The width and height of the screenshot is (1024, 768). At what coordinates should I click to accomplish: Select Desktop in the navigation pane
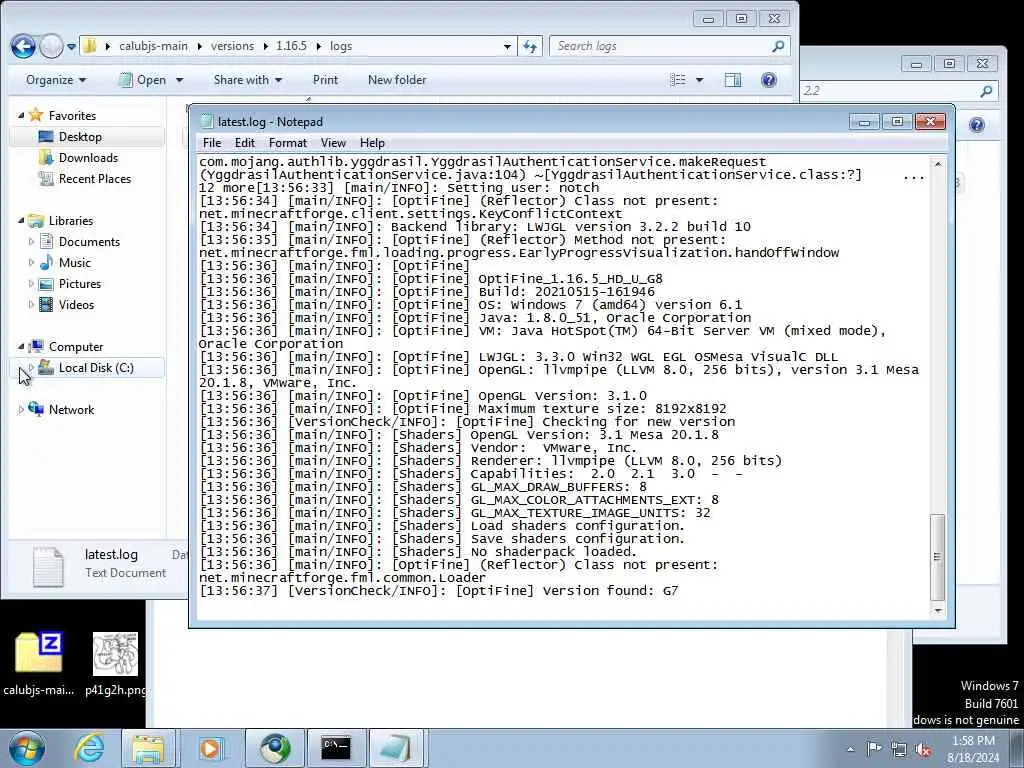pos(80,136)
